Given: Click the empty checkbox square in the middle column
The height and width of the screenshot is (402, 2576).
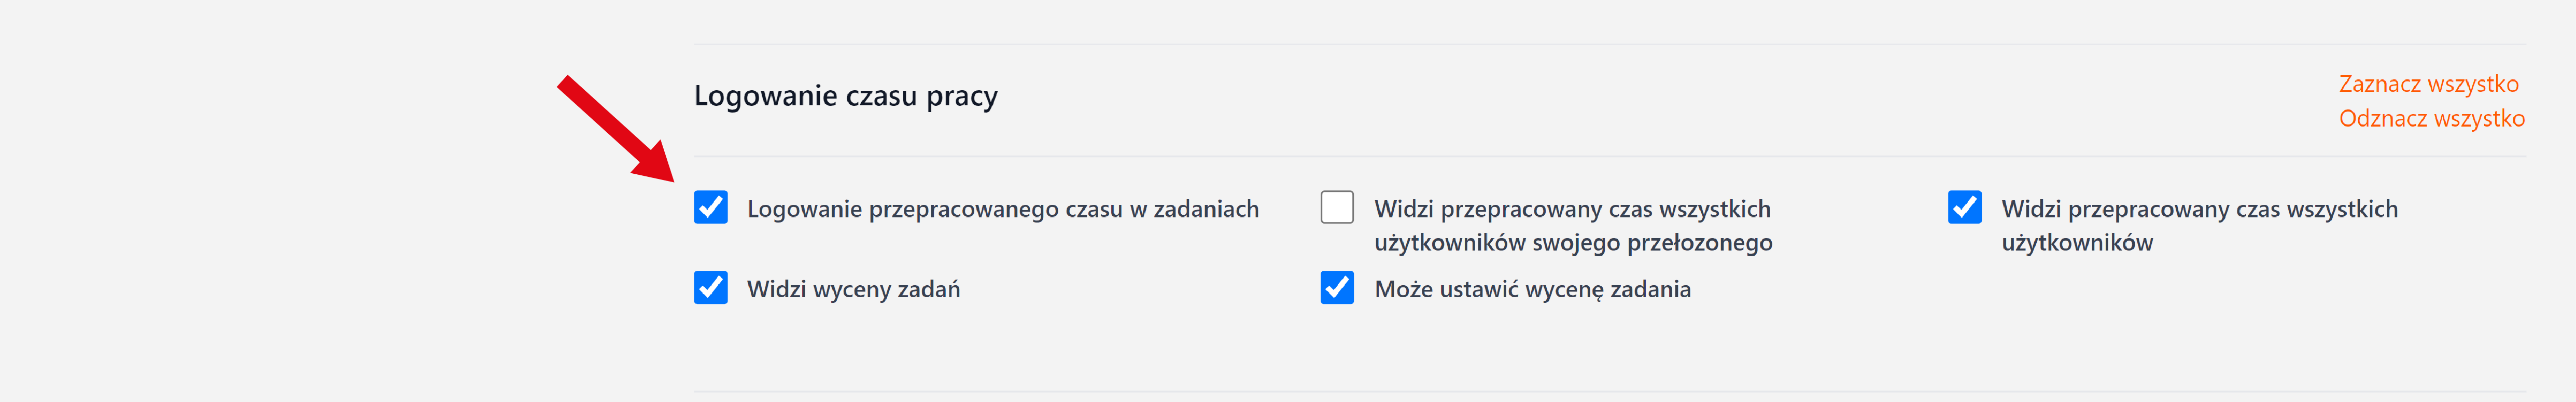Looking at the screenshot, I should click(1337, 208).
